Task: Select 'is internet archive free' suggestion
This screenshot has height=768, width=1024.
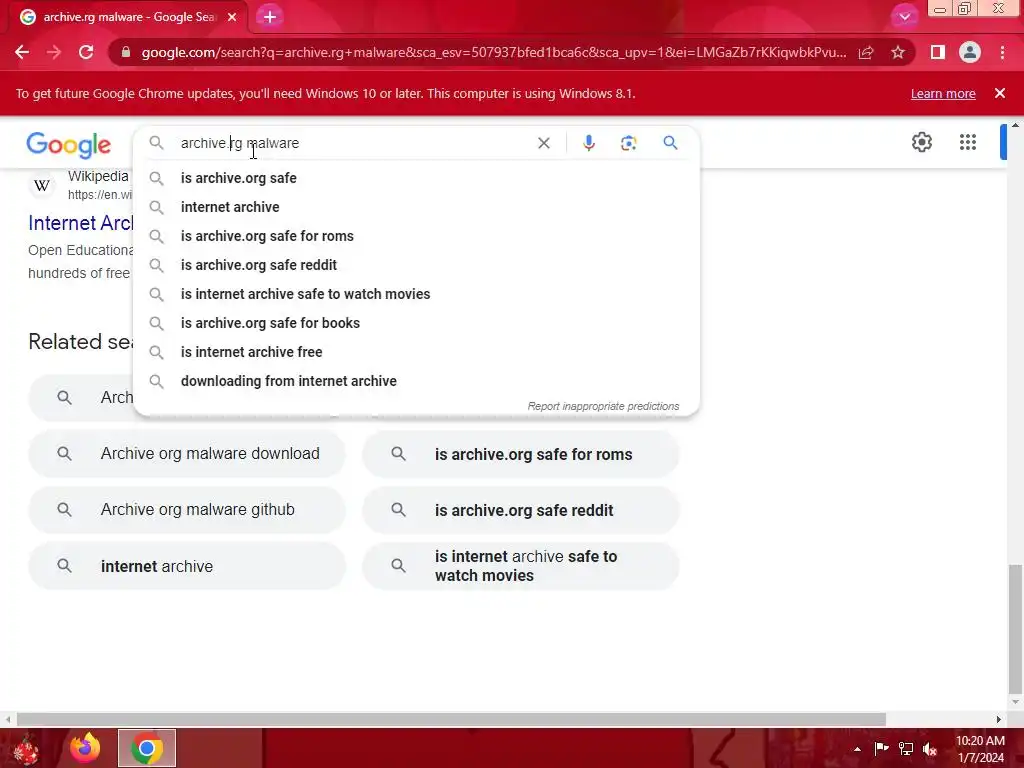Action: [416, 352]
